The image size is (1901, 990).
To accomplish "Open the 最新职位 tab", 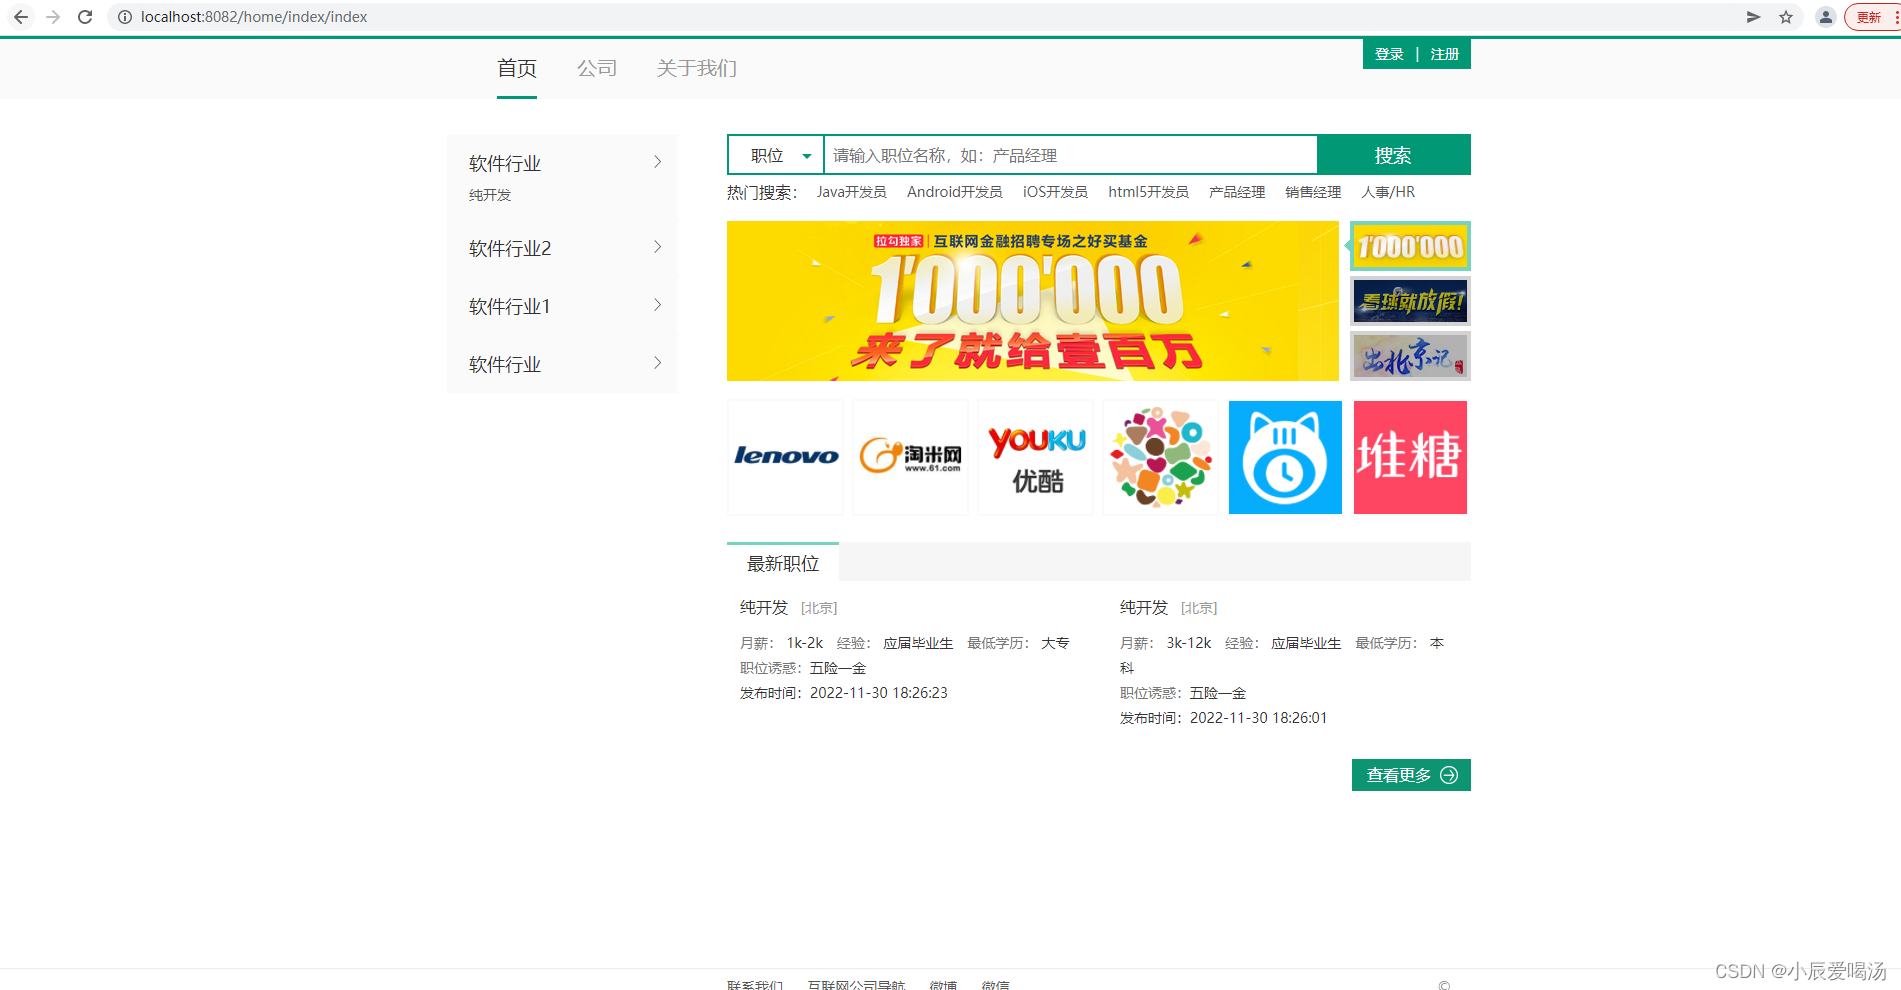I will 783,563.
